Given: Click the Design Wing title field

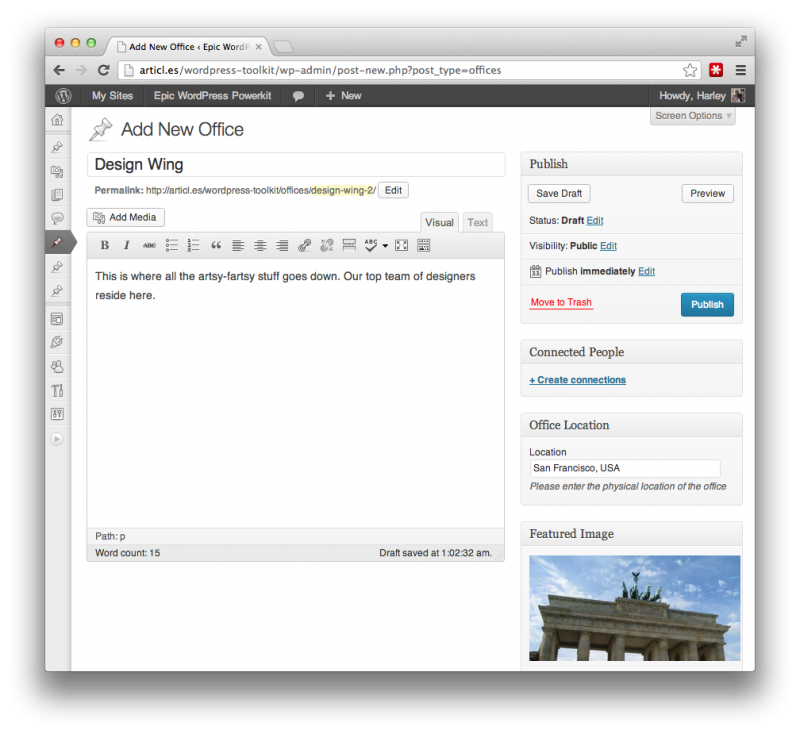Looking at the screenshot, I should 296,164.
